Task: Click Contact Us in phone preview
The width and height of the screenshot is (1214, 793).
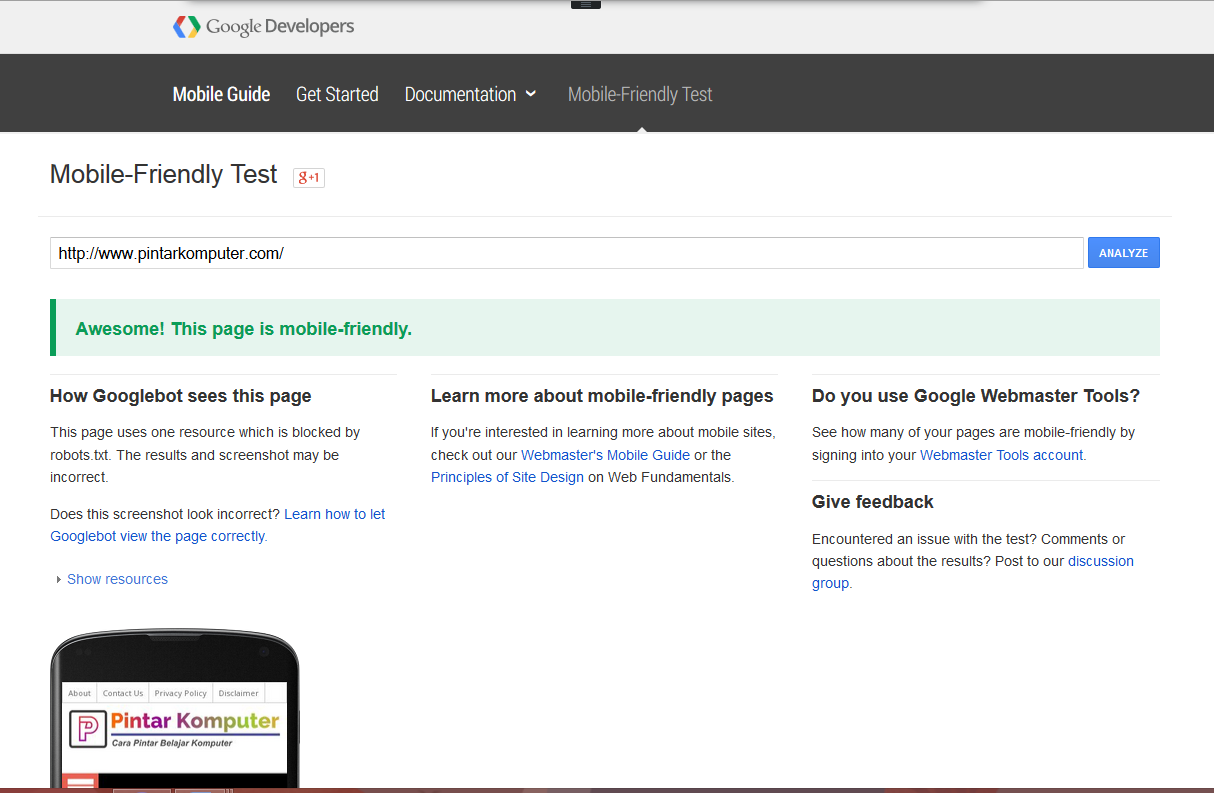Action: 123,693
